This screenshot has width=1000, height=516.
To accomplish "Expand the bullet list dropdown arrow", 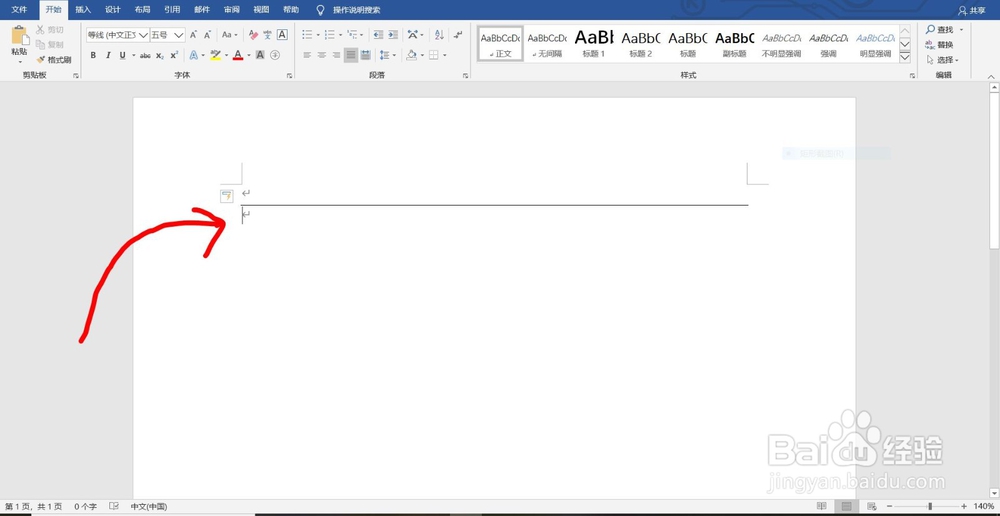I will 319,34.
